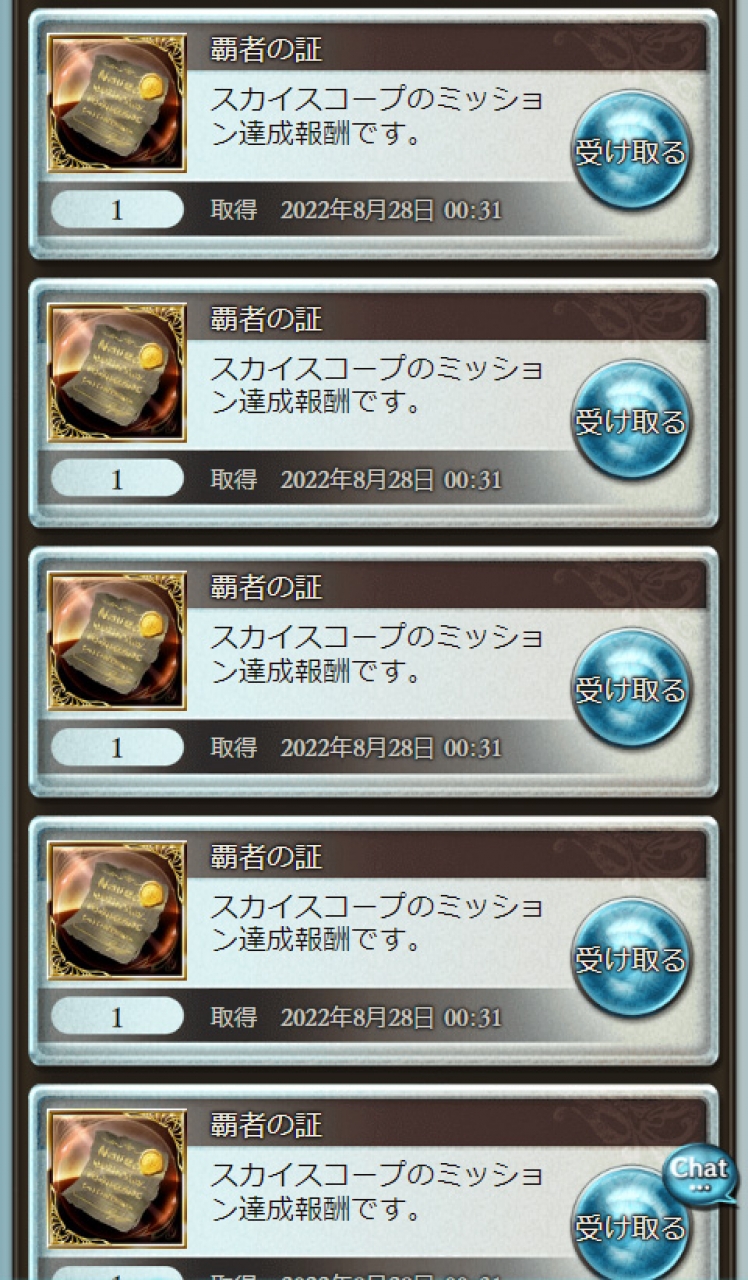Viewport: 748px width, 1280px height.
Task: Tap the fourth entry's 取得 date line
Action: (356, 1018)
